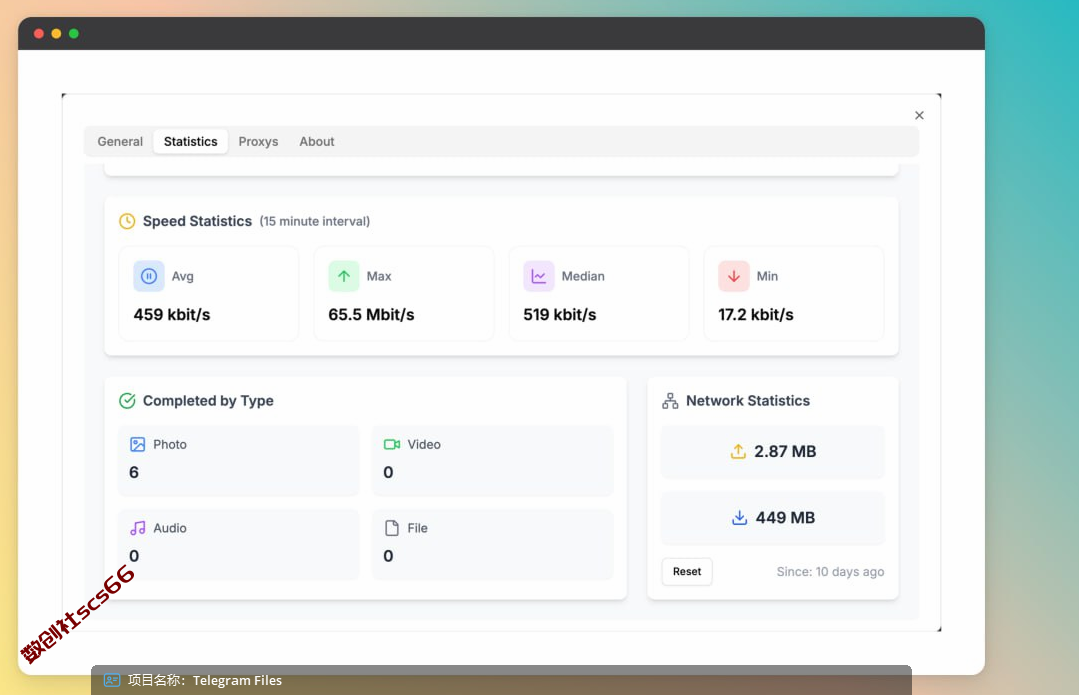This screenshot has height=695, width=1079.
Task: Click the '(15 minute interval)' text
Action: coord(314,221)
